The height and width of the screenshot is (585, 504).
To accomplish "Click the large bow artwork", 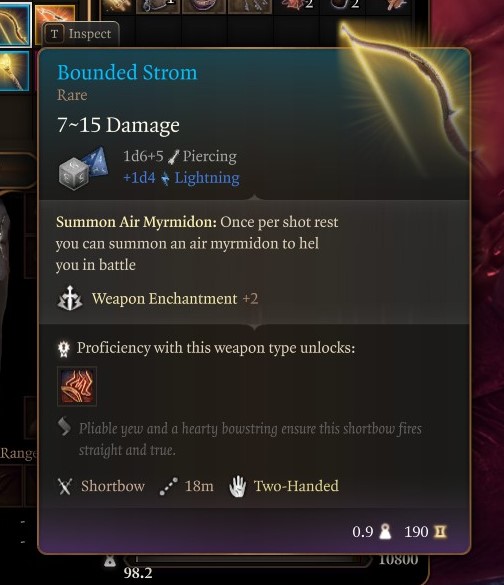I will [x=403, y=93].
